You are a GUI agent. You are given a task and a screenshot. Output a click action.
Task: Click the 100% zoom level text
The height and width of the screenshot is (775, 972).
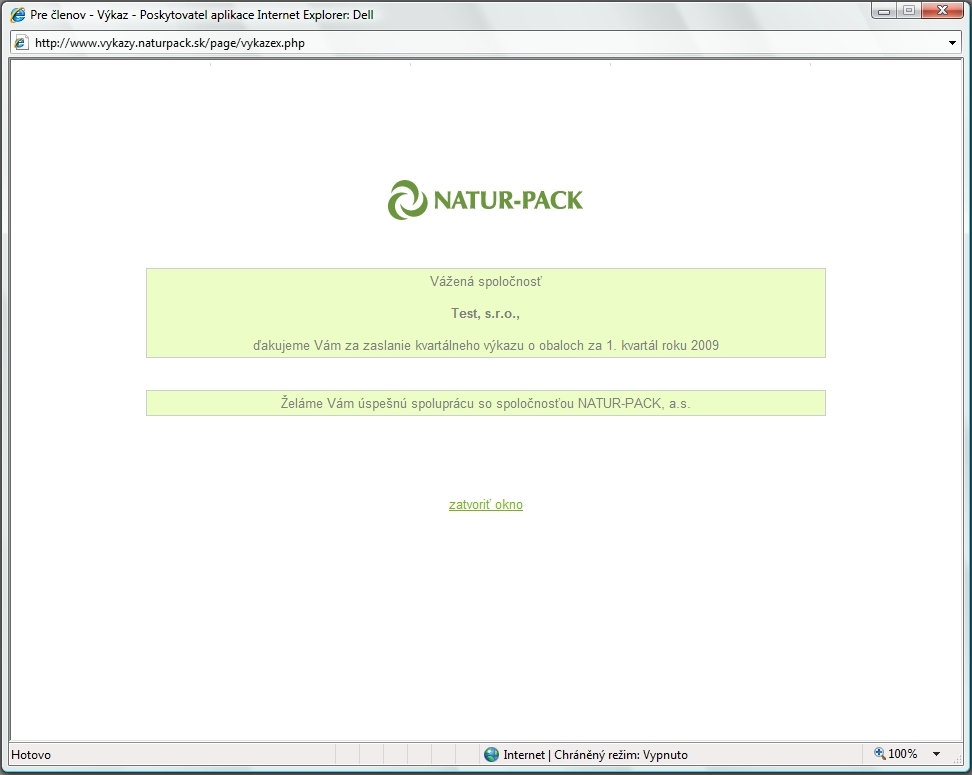pyautogui.click(x=903, y=754)
